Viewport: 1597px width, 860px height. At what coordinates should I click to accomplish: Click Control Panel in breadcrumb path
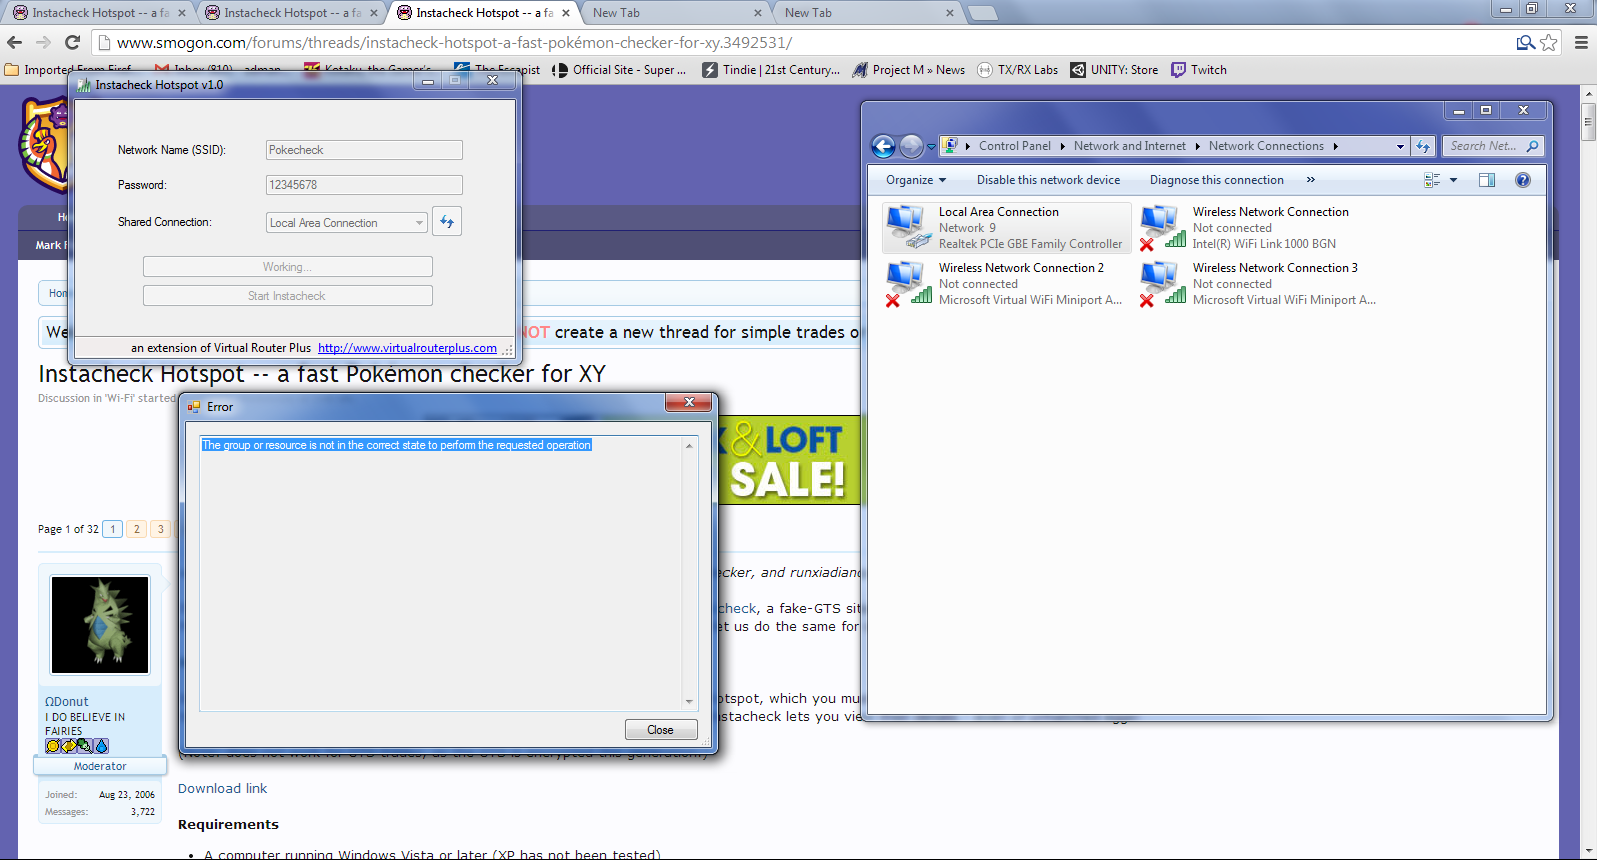point(1015,146)
